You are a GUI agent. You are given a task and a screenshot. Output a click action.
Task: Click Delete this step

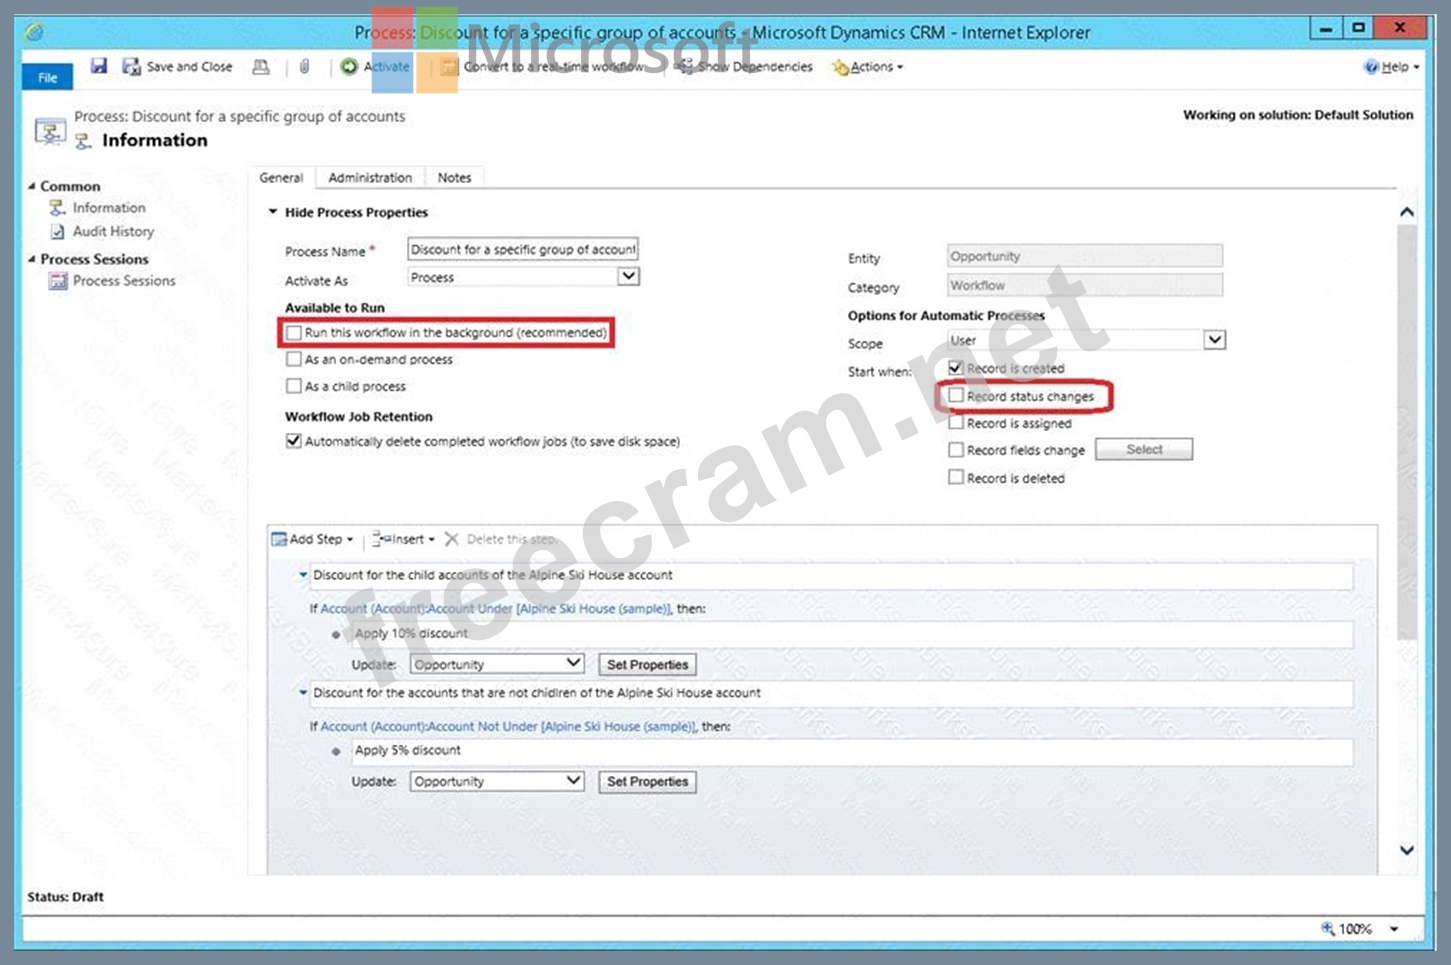[x=501, y=539]
